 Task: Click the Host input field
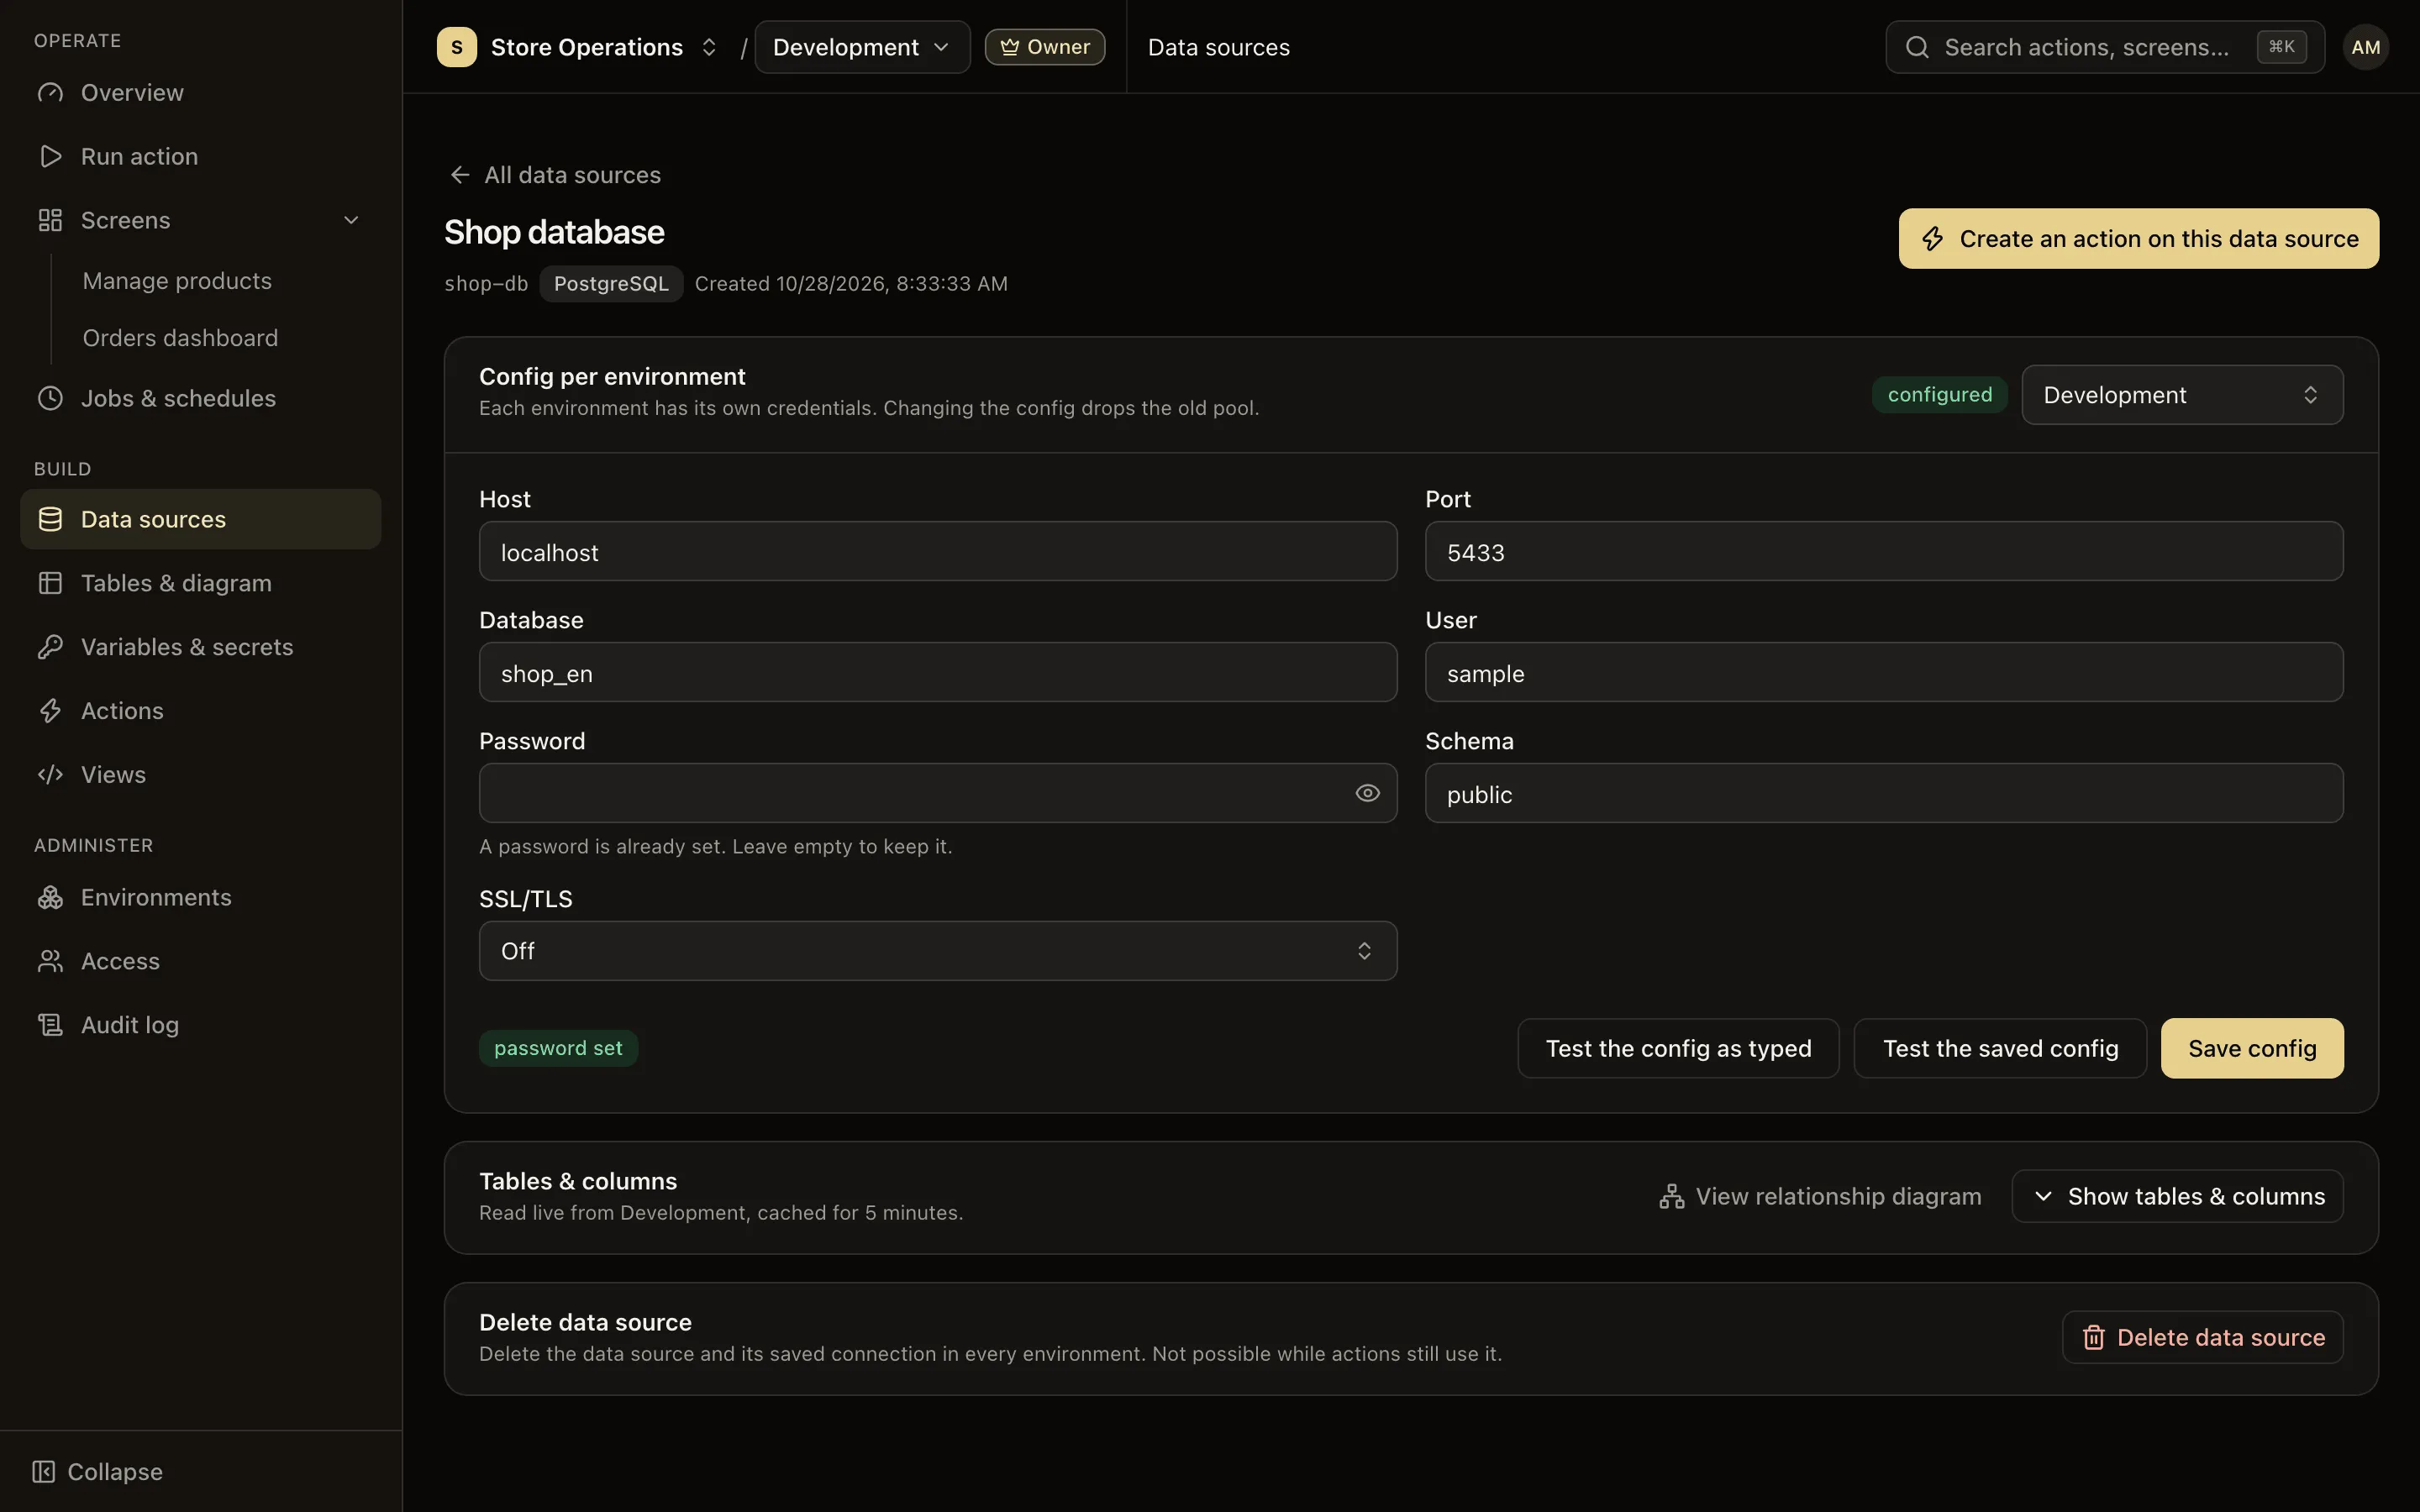[938, 551]
